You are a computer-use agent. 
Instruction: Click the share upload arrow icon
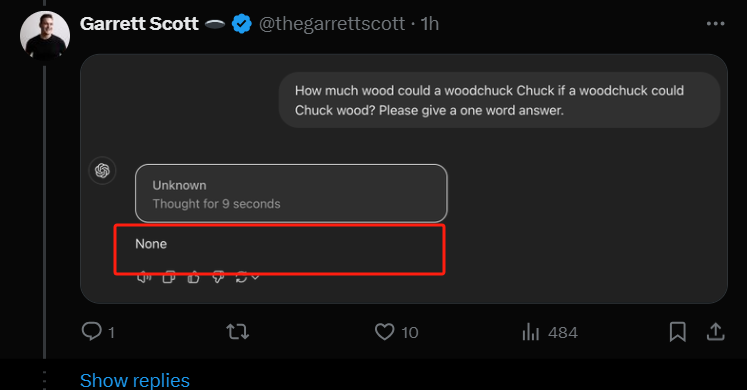715,331
